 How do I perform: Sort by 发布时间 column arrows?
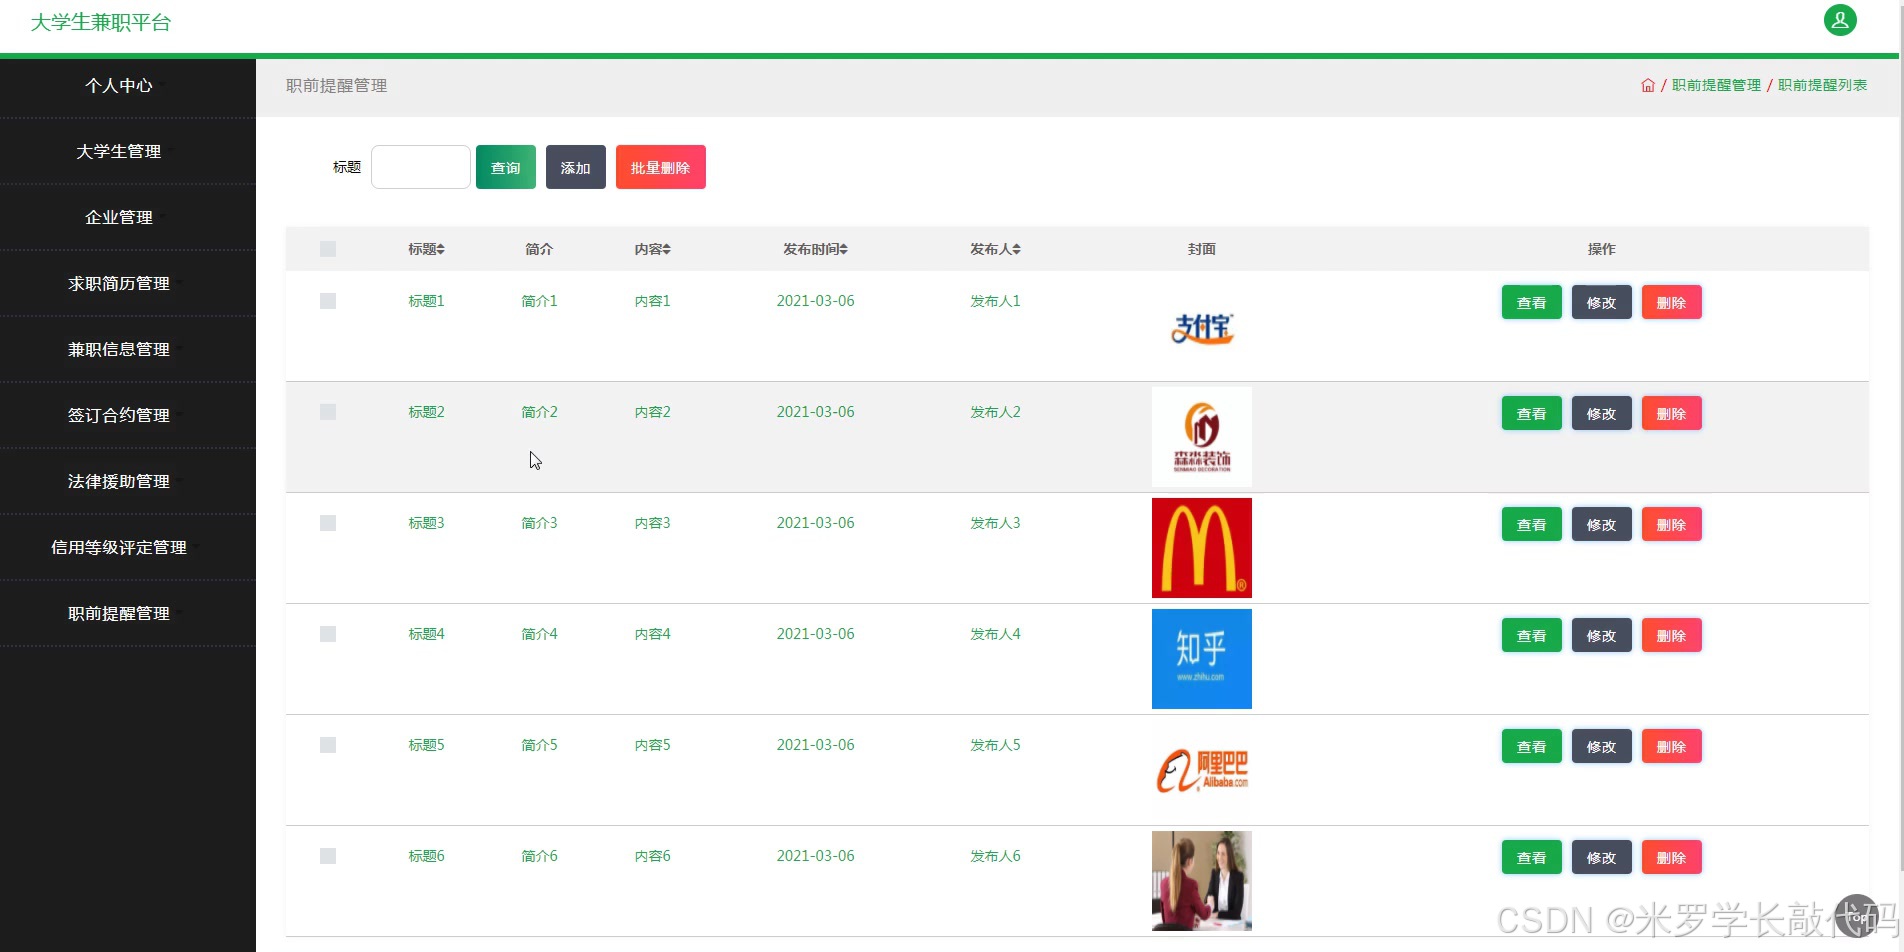pos(844,249)
